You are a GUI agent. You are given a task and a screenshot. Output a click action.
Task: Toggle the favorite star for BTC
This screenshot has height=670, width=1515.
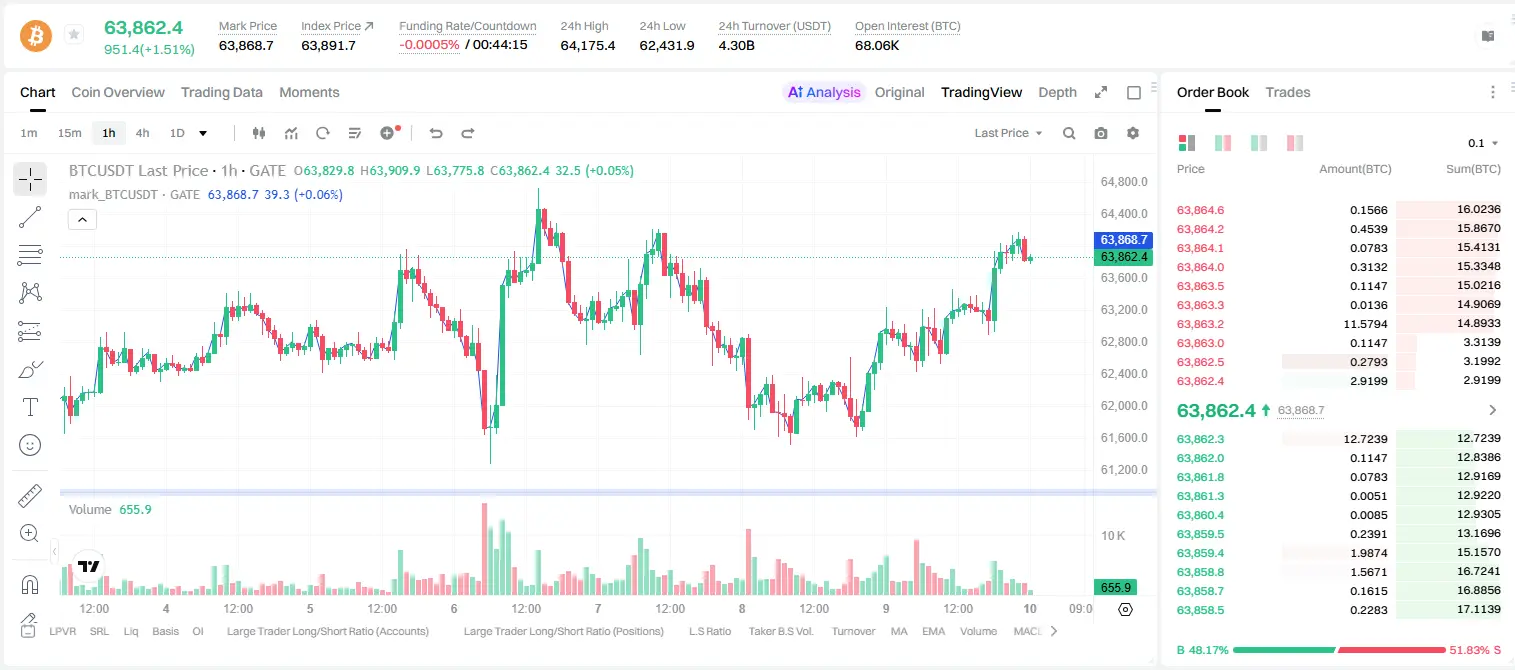point(74,35)
